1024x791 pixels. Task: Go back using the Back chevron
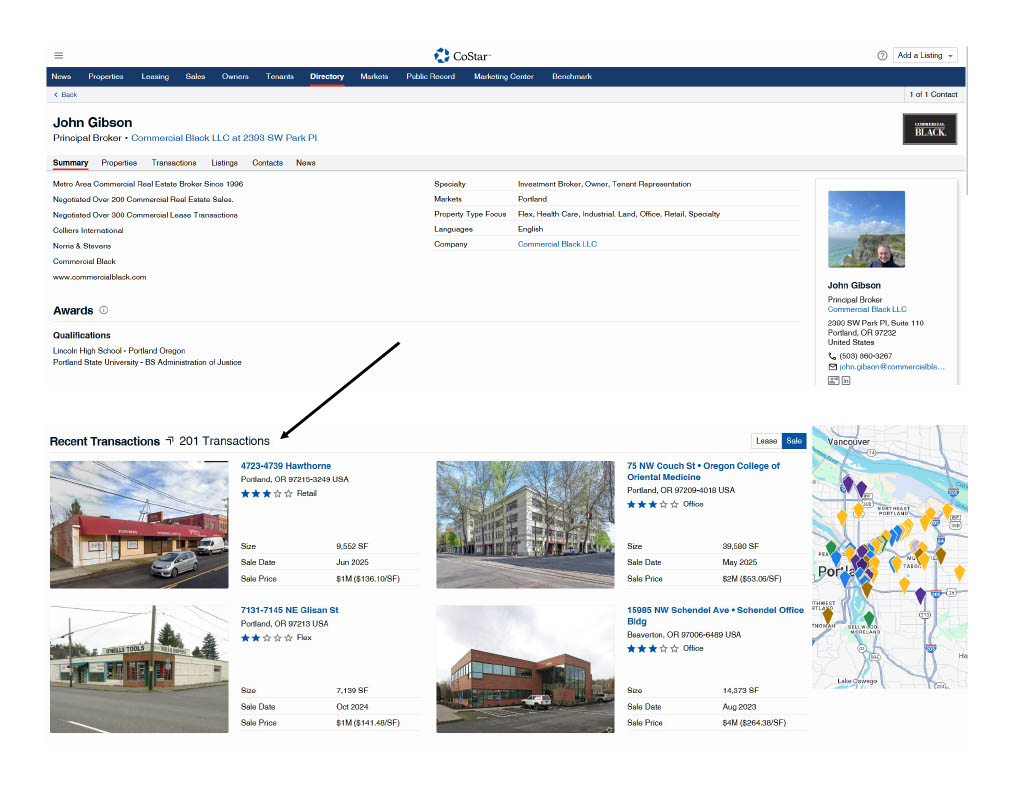(x=64, y=94)
